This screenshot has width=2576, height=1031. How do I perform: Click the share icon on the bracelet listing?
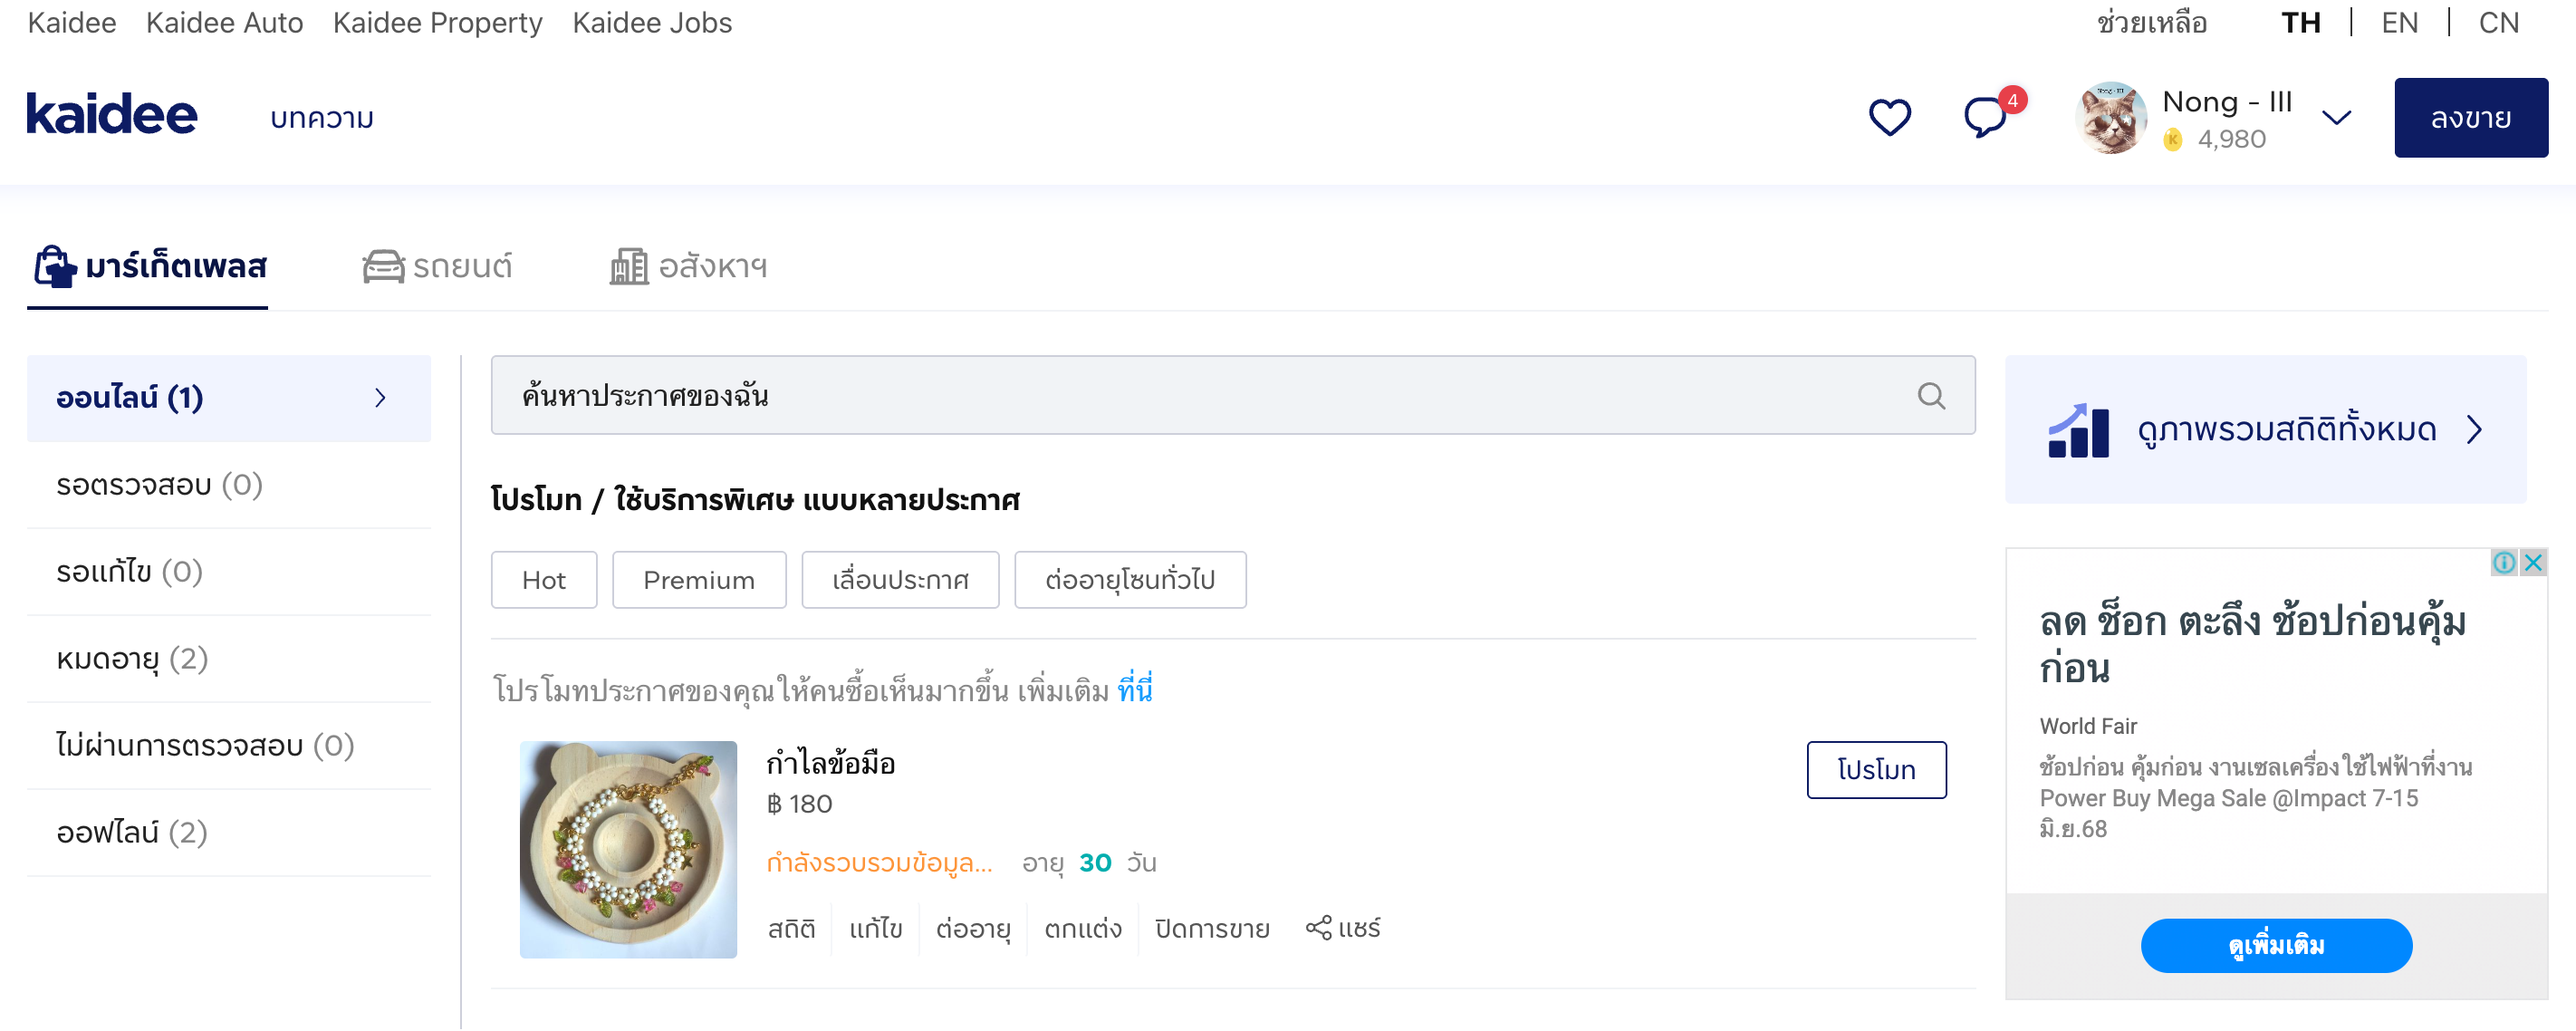point(1317,928)
